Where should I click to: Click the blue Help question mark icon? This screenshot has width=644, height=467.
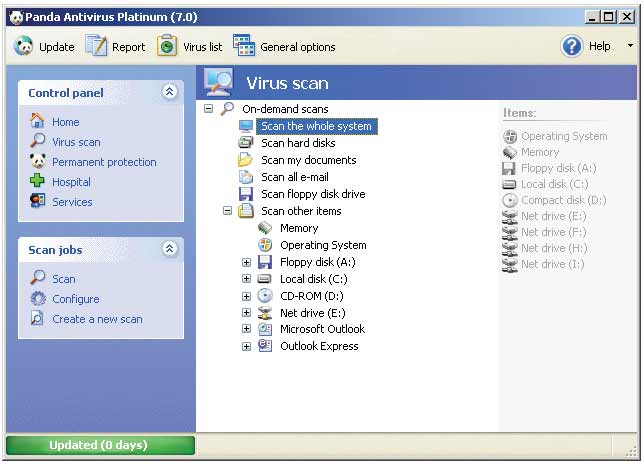(572, 46)
